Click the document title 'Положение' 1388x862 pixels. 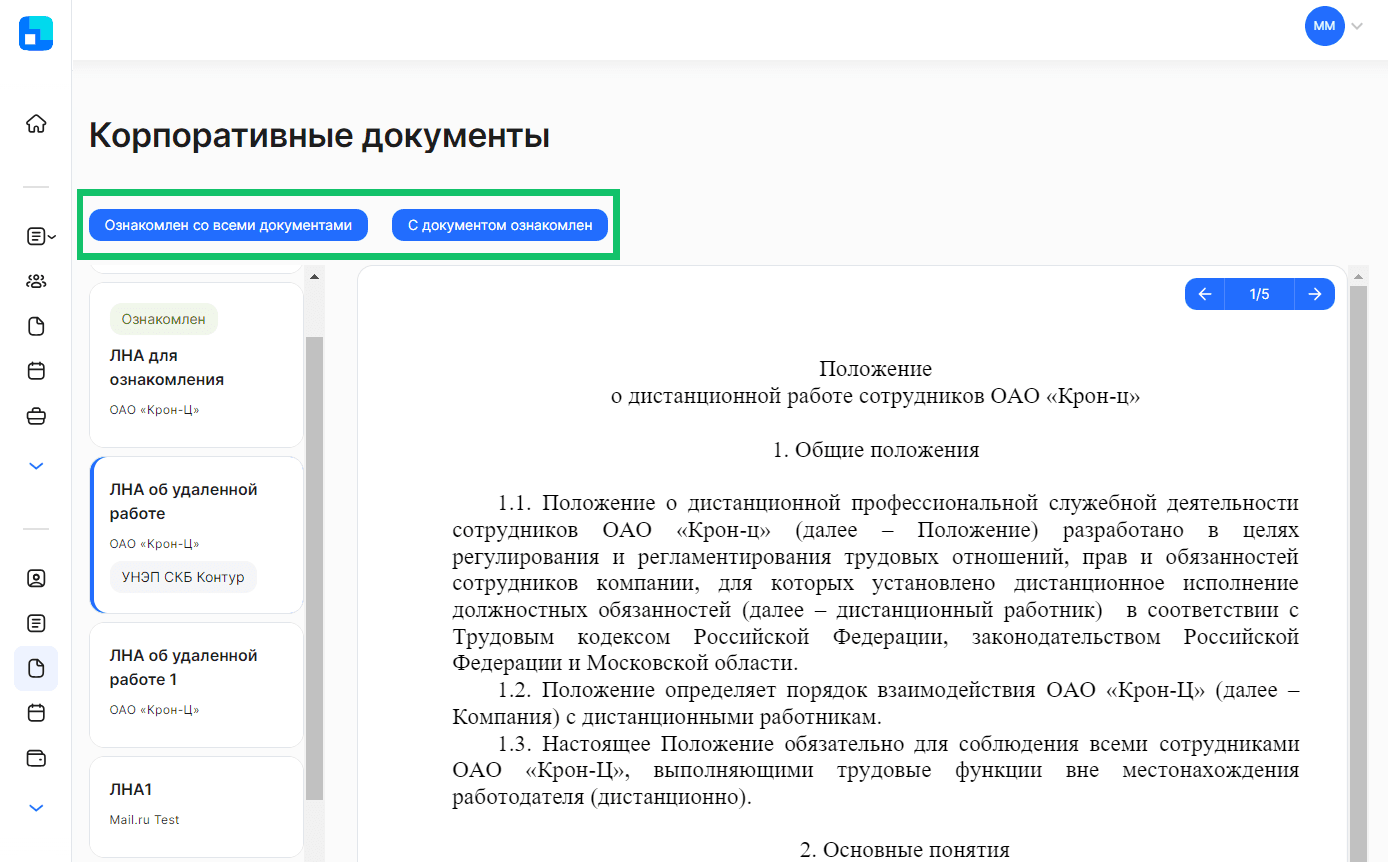pyautogui.click(x=876, y=370)
